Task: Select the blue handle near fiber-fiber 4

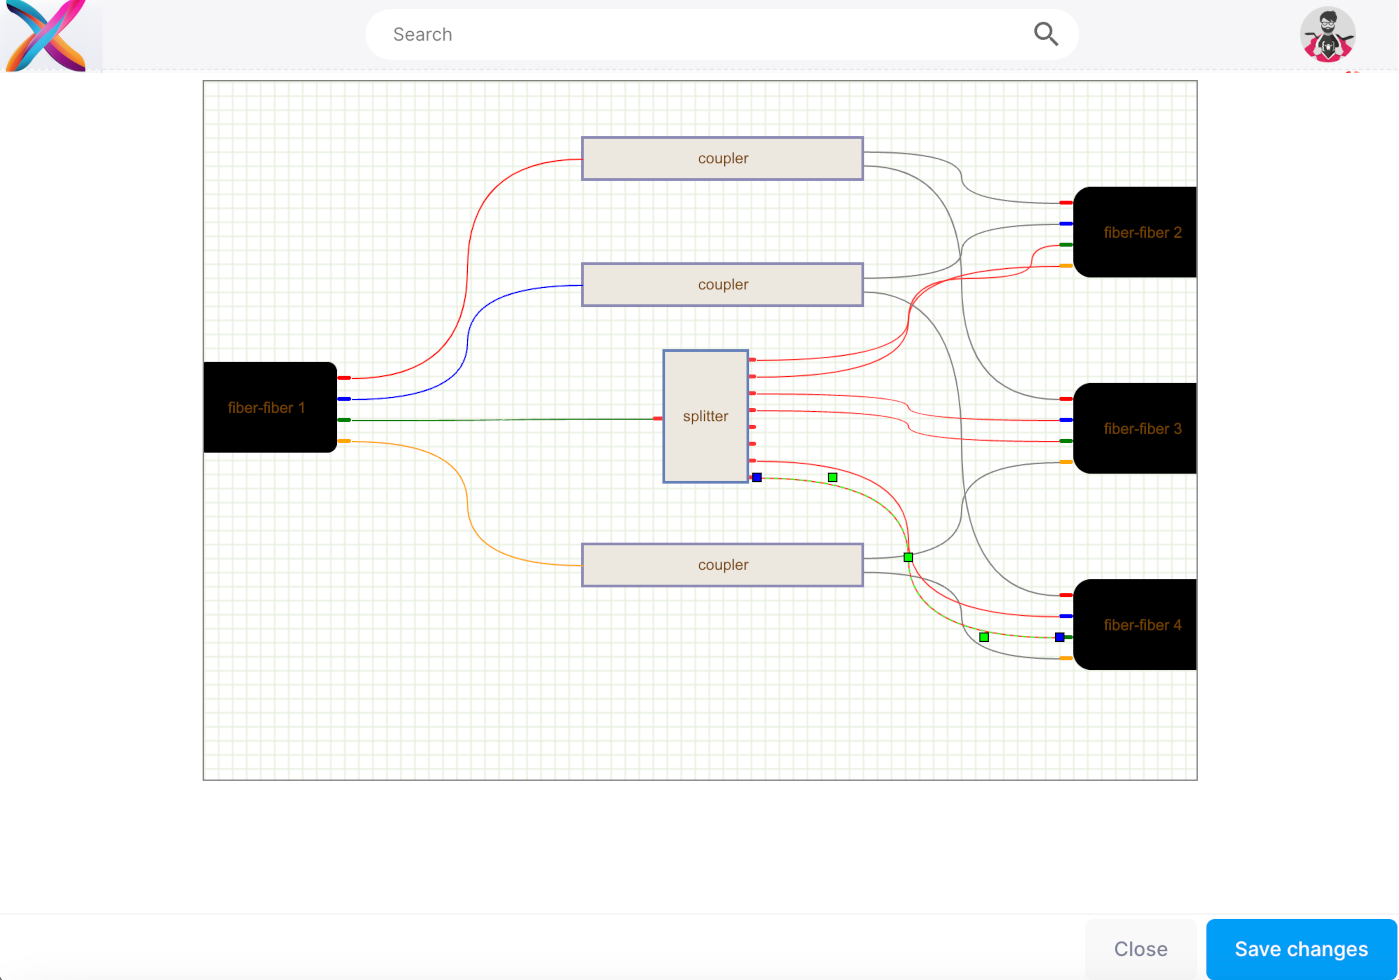Action: click(1059, 637)
